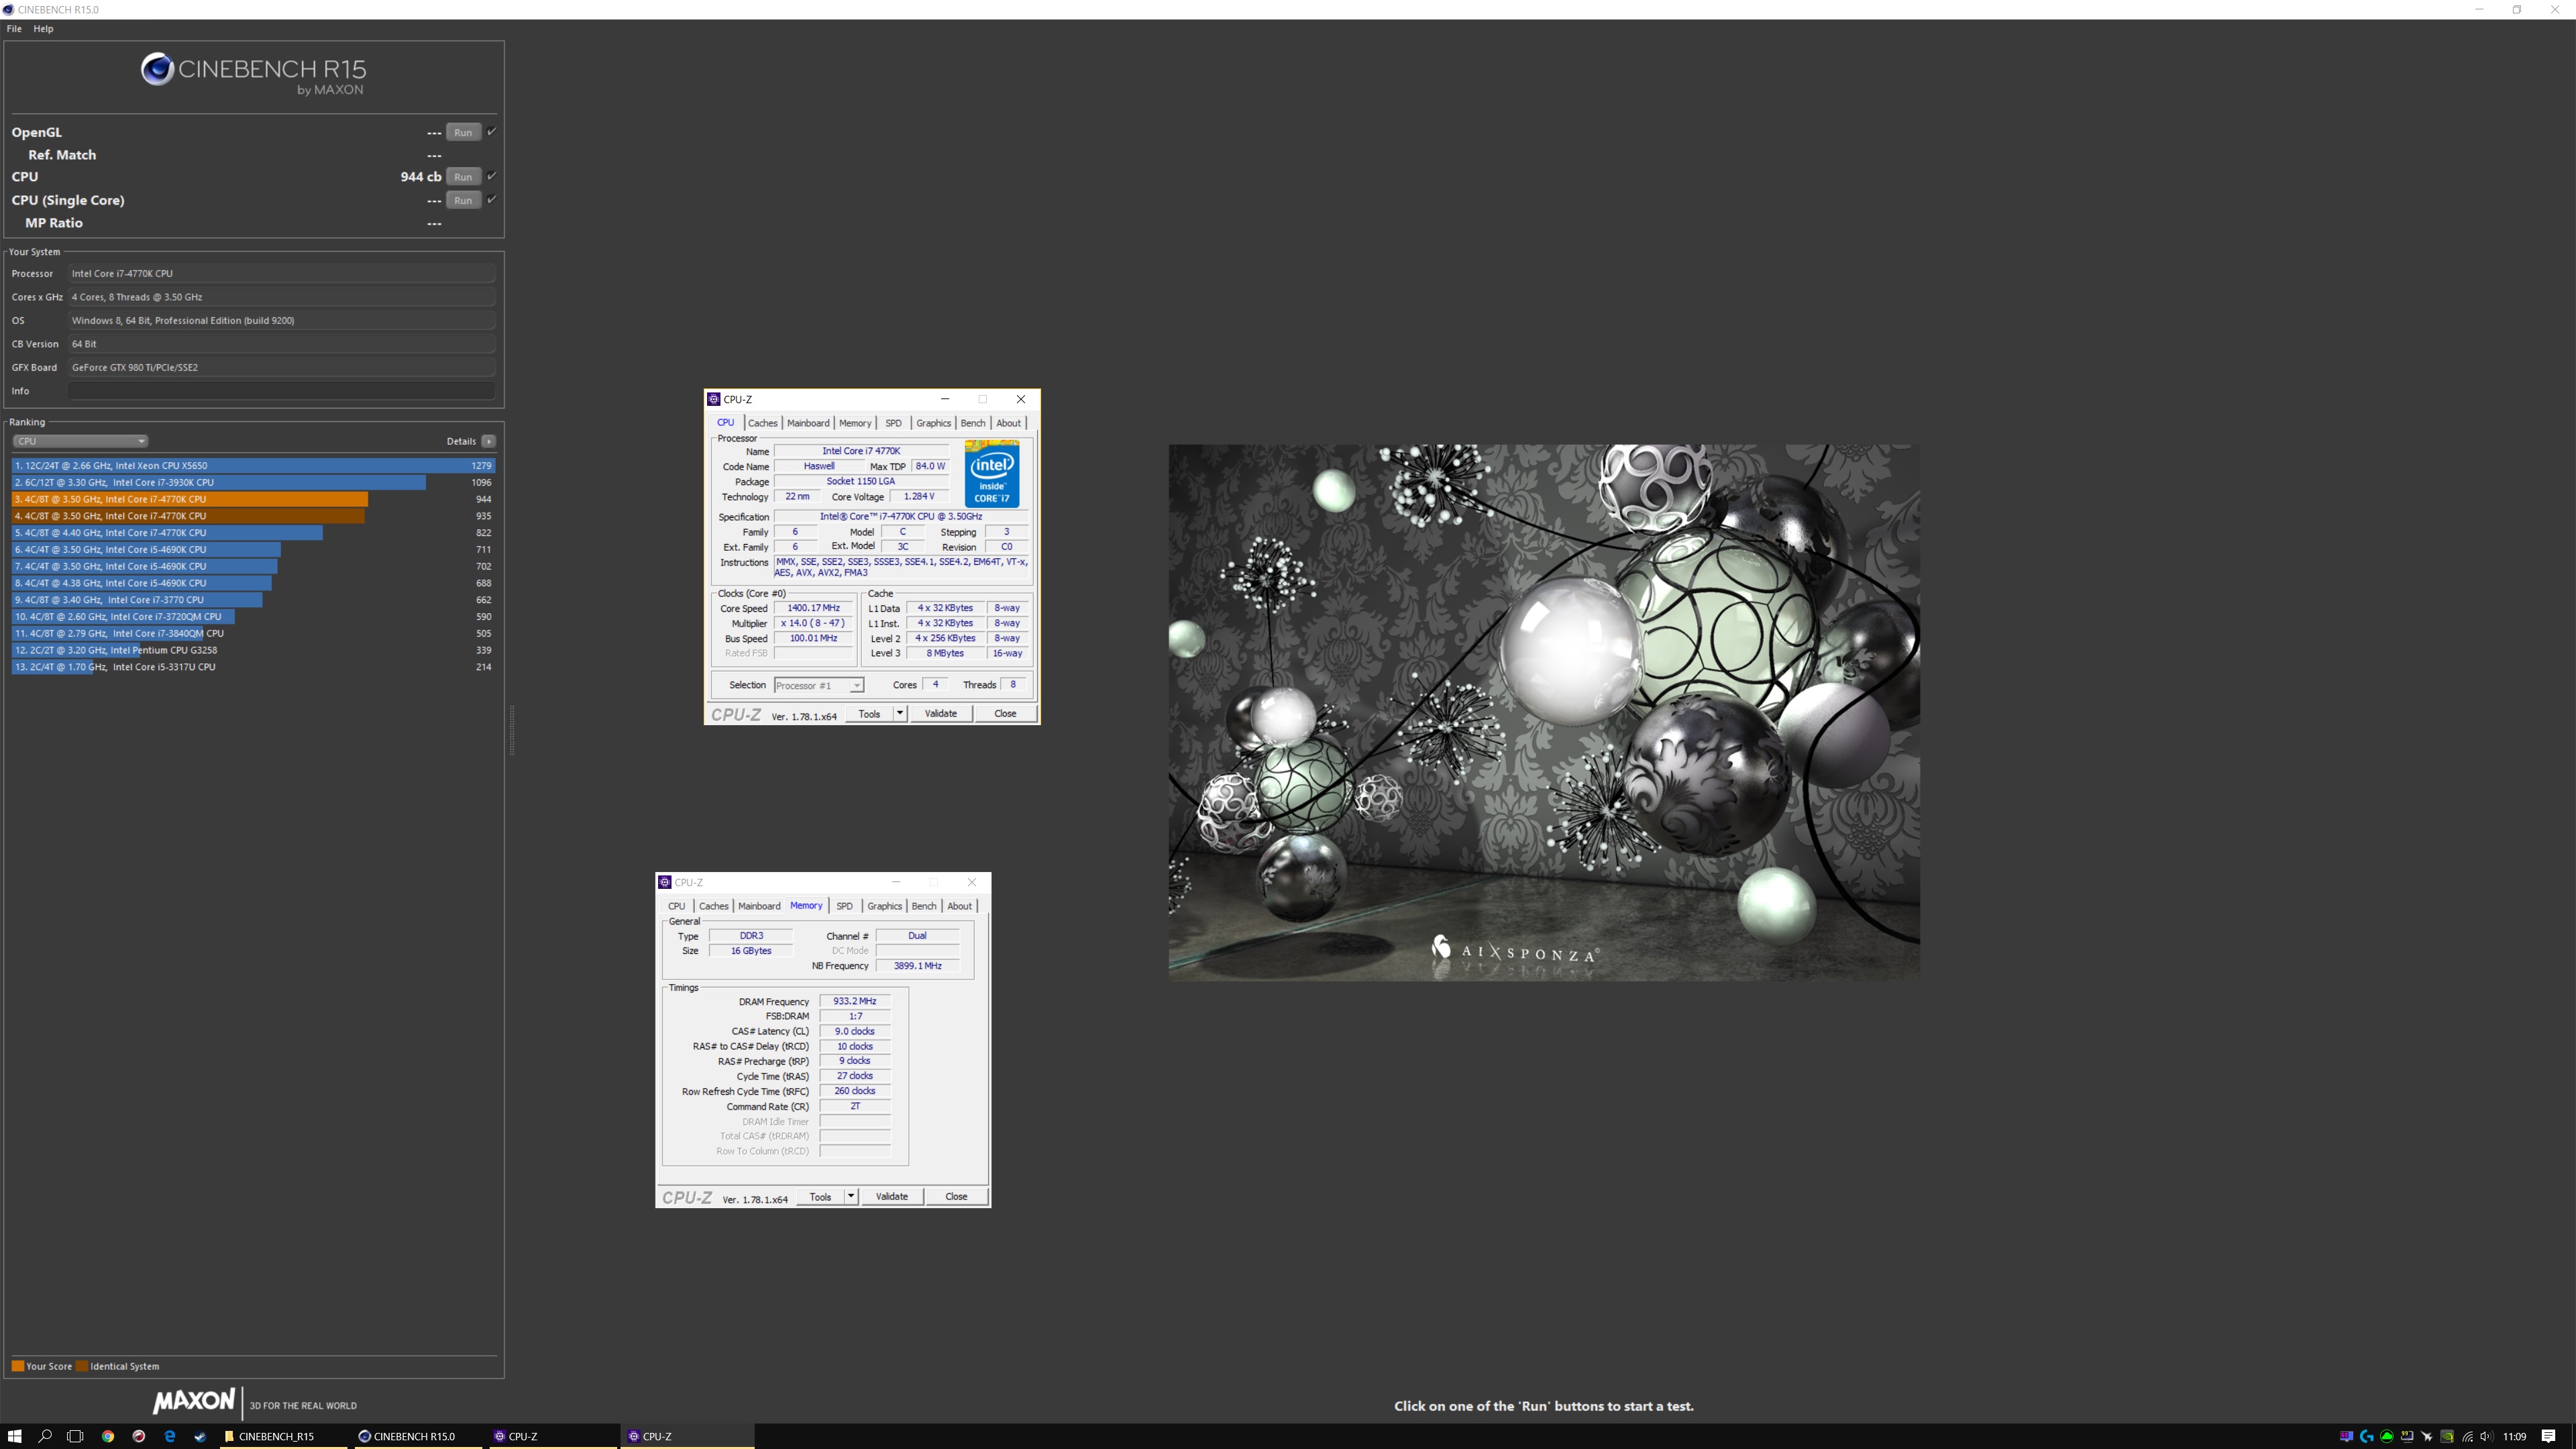
Task: Open the green cloud tray icon
Action: point(2387,1436)
